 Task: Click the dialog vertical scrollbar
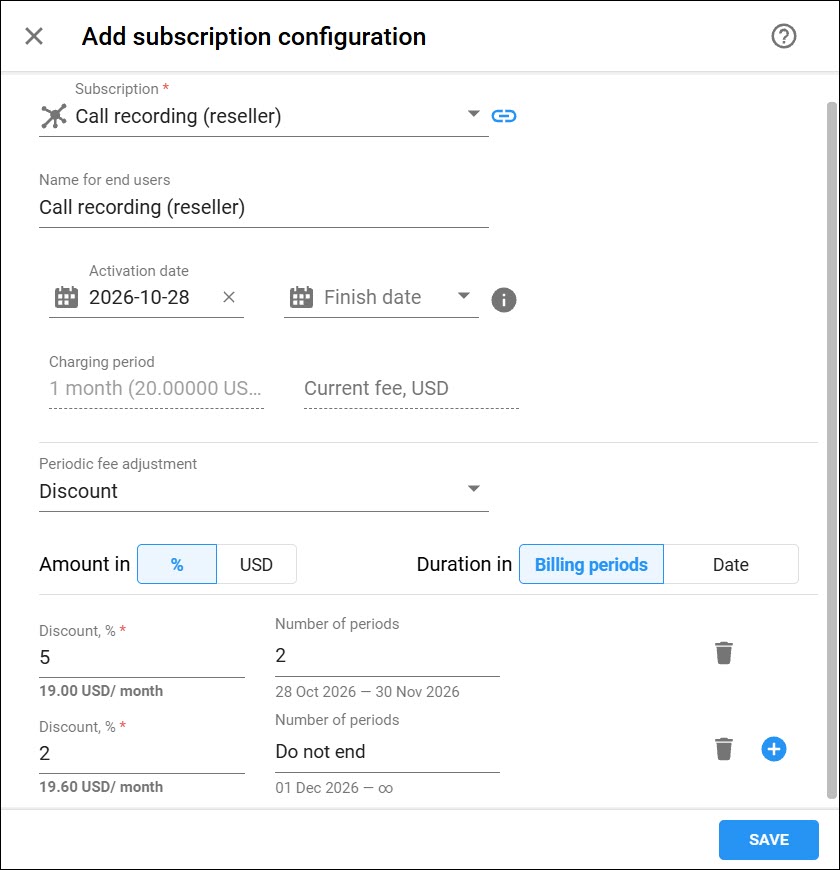pos(831,449)
